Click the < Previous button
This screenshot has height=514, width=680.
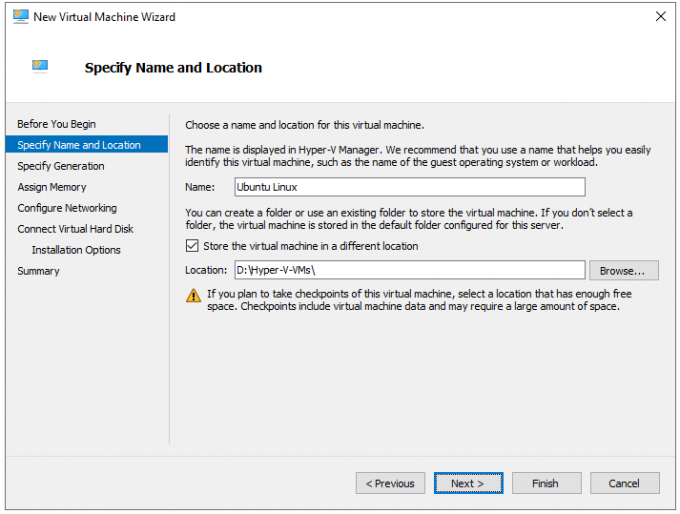(390, 483)
